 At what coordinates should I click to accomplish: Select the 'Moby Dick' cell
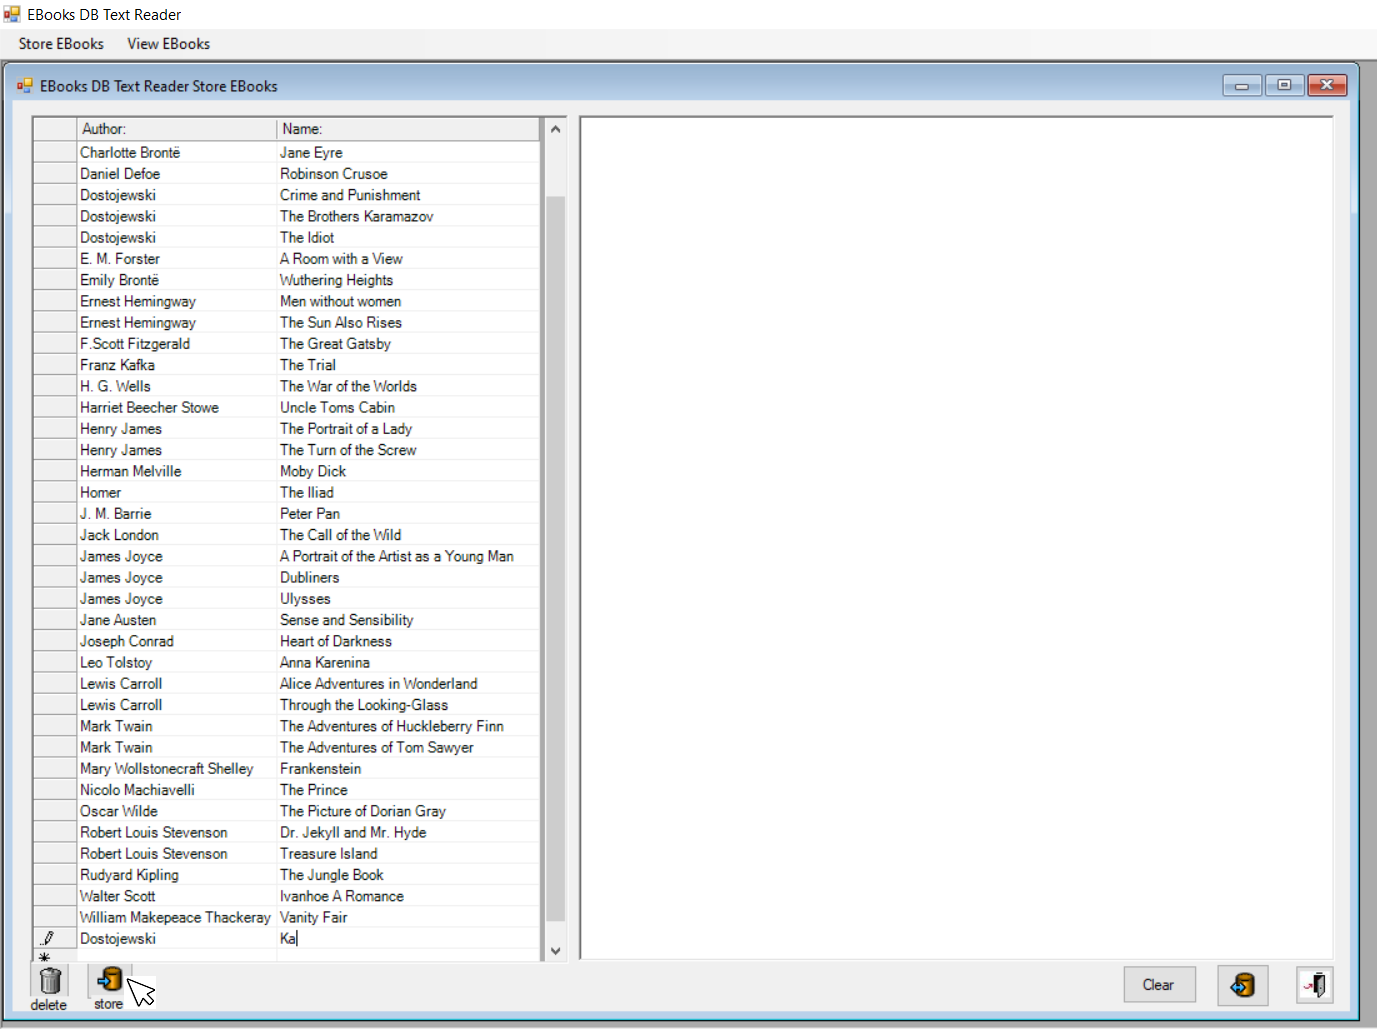(x=408, y=471)
